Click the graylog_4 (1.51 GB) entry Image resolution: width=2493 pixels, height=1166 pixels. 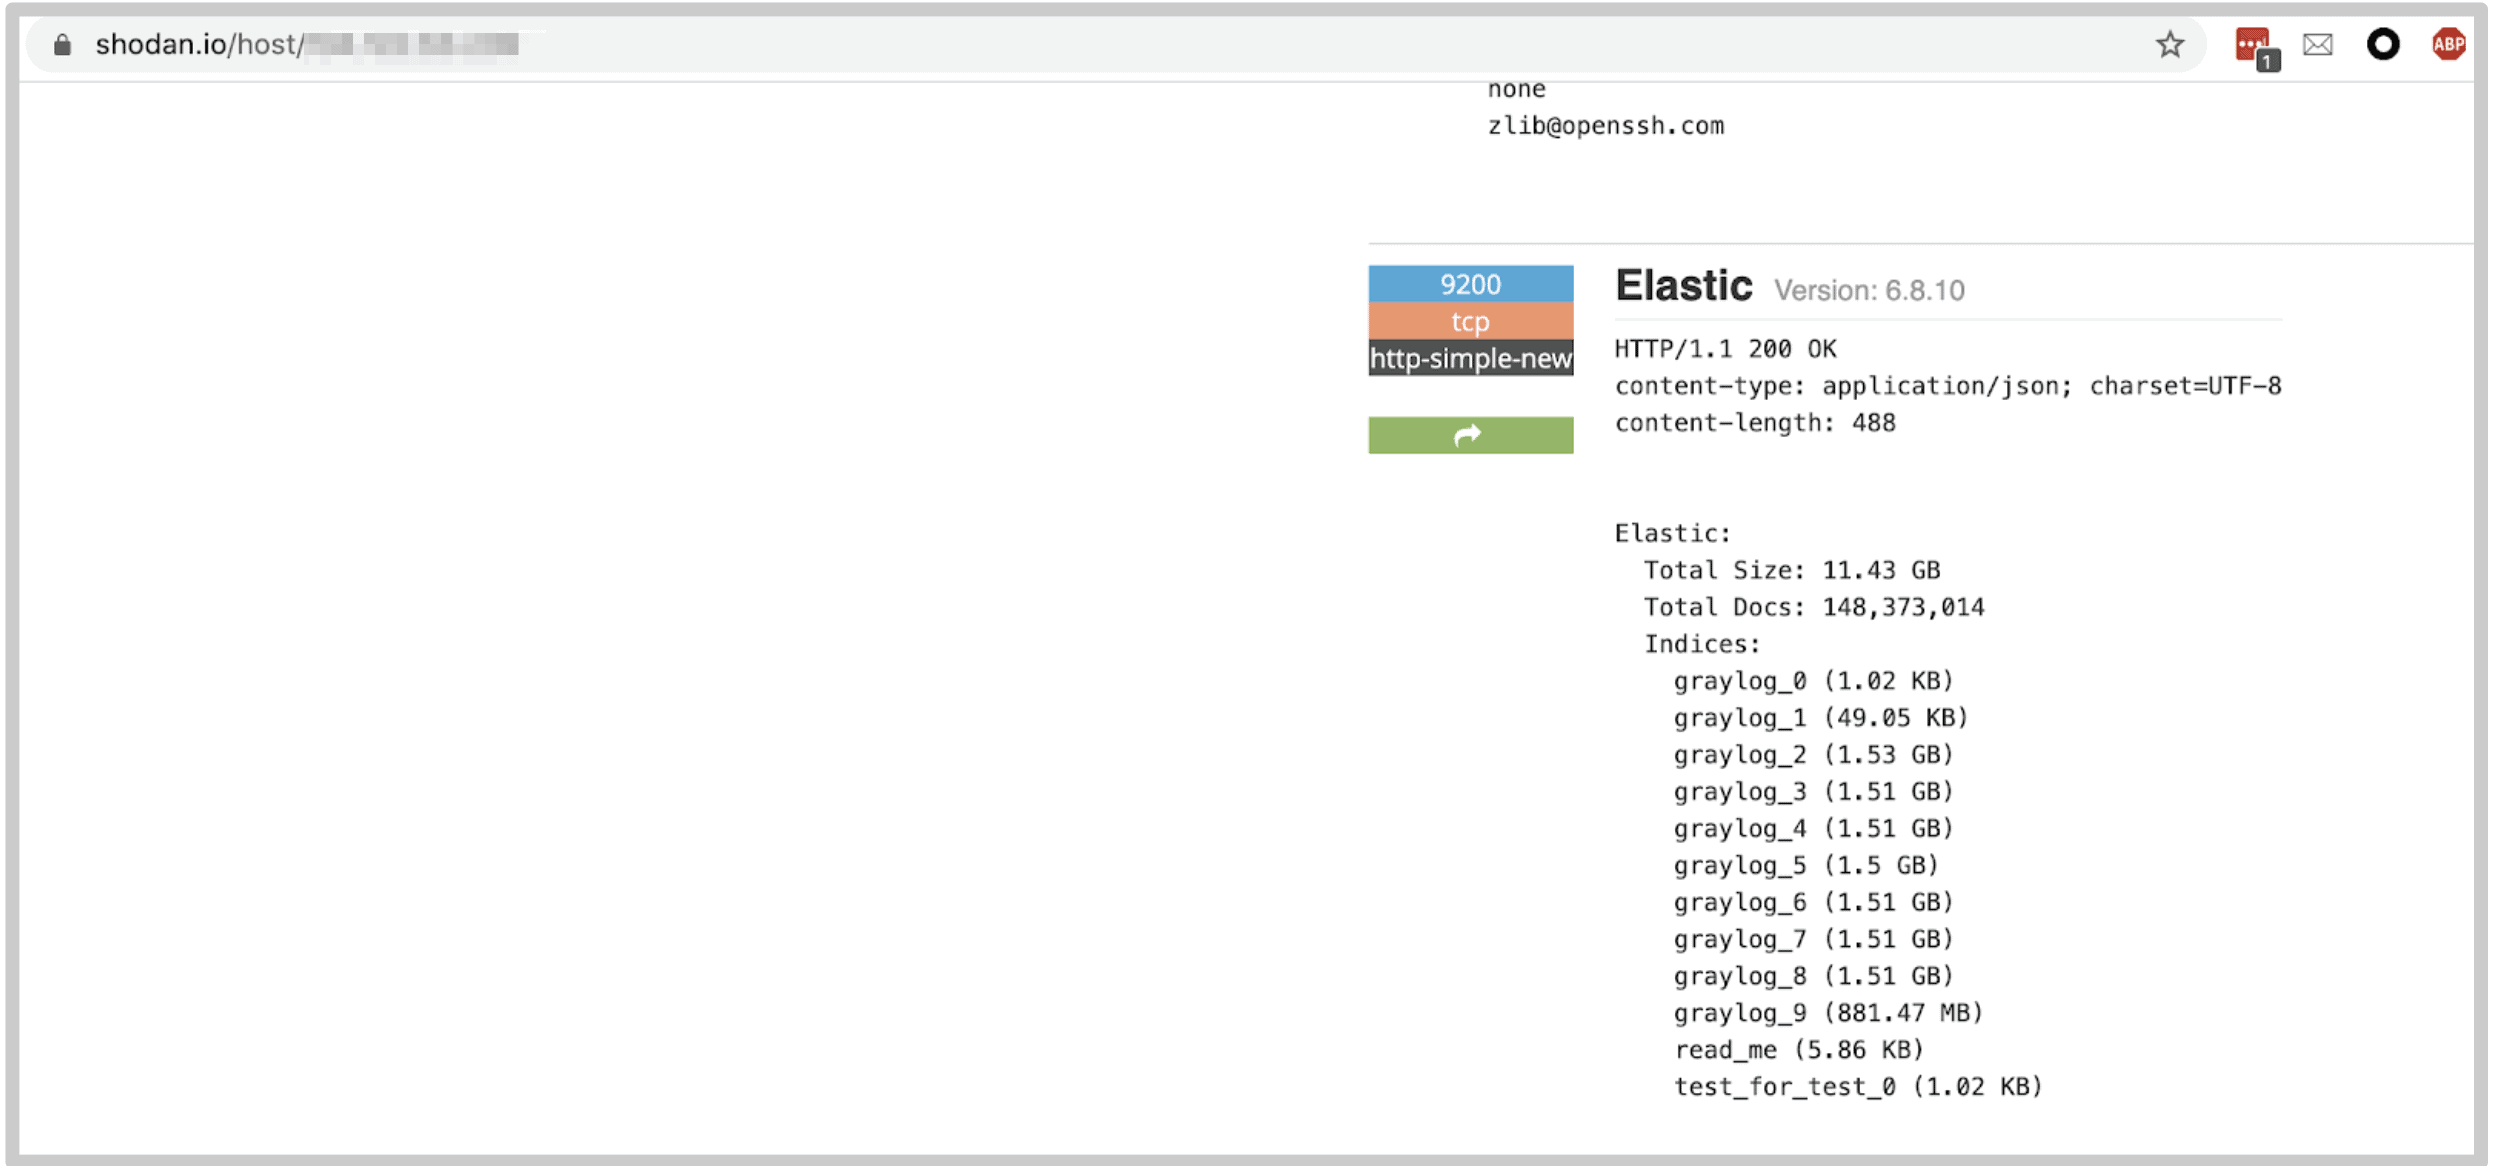click(1813, 829)
